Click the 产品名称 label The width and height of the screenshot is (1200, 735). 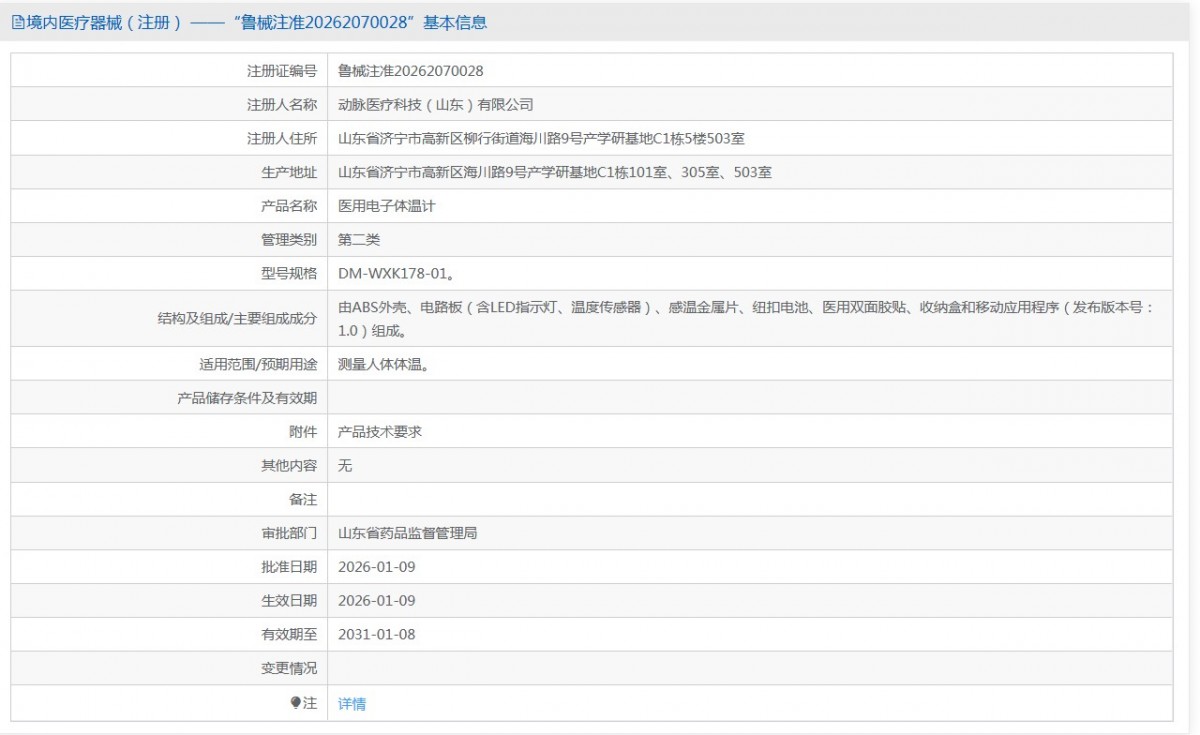pos(289,206)
